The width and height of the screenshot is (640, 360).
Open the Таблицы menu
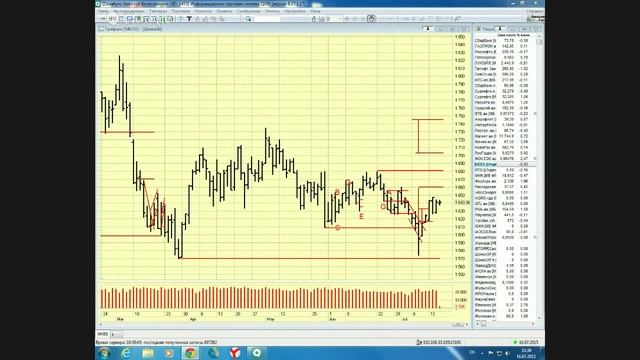click(158, 11)
